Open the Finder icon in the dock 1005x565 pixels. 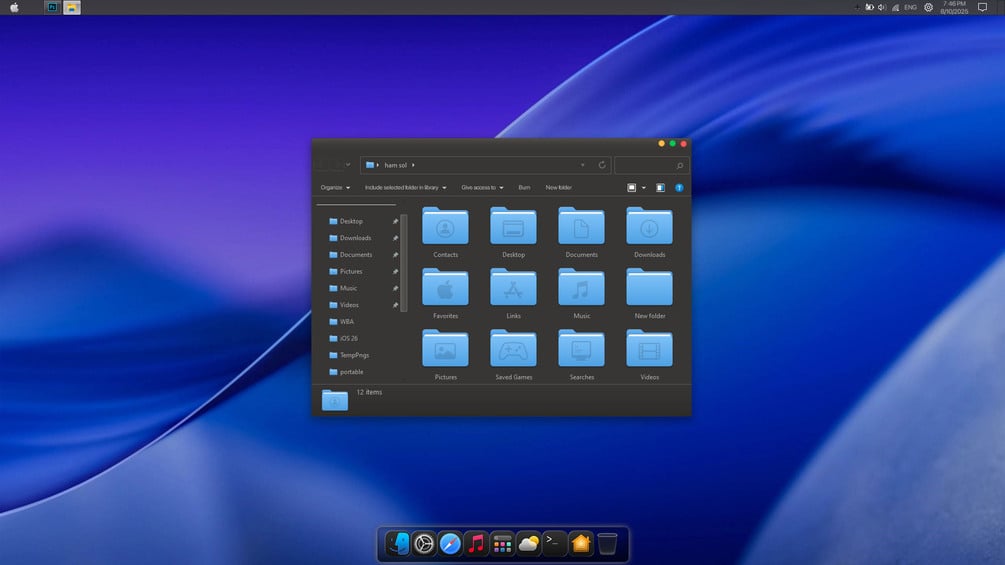pos(397,544)
